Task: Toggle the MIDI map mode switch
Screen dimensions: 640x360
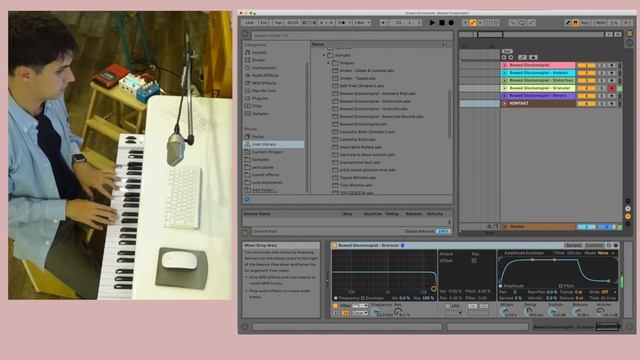Action: (600, 23)
